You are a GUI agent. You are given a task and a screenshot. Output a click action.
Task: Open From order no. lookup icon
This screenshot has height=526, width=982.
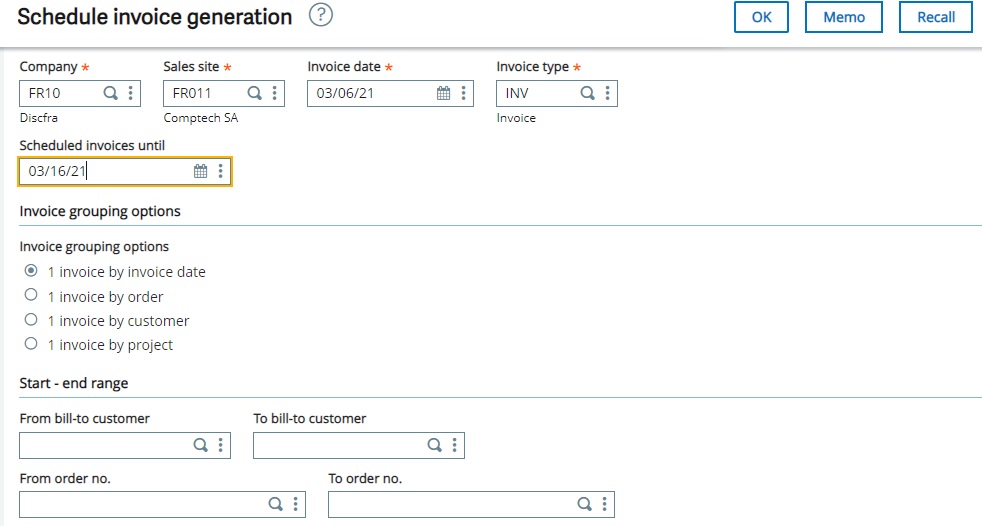pos(276,504)
